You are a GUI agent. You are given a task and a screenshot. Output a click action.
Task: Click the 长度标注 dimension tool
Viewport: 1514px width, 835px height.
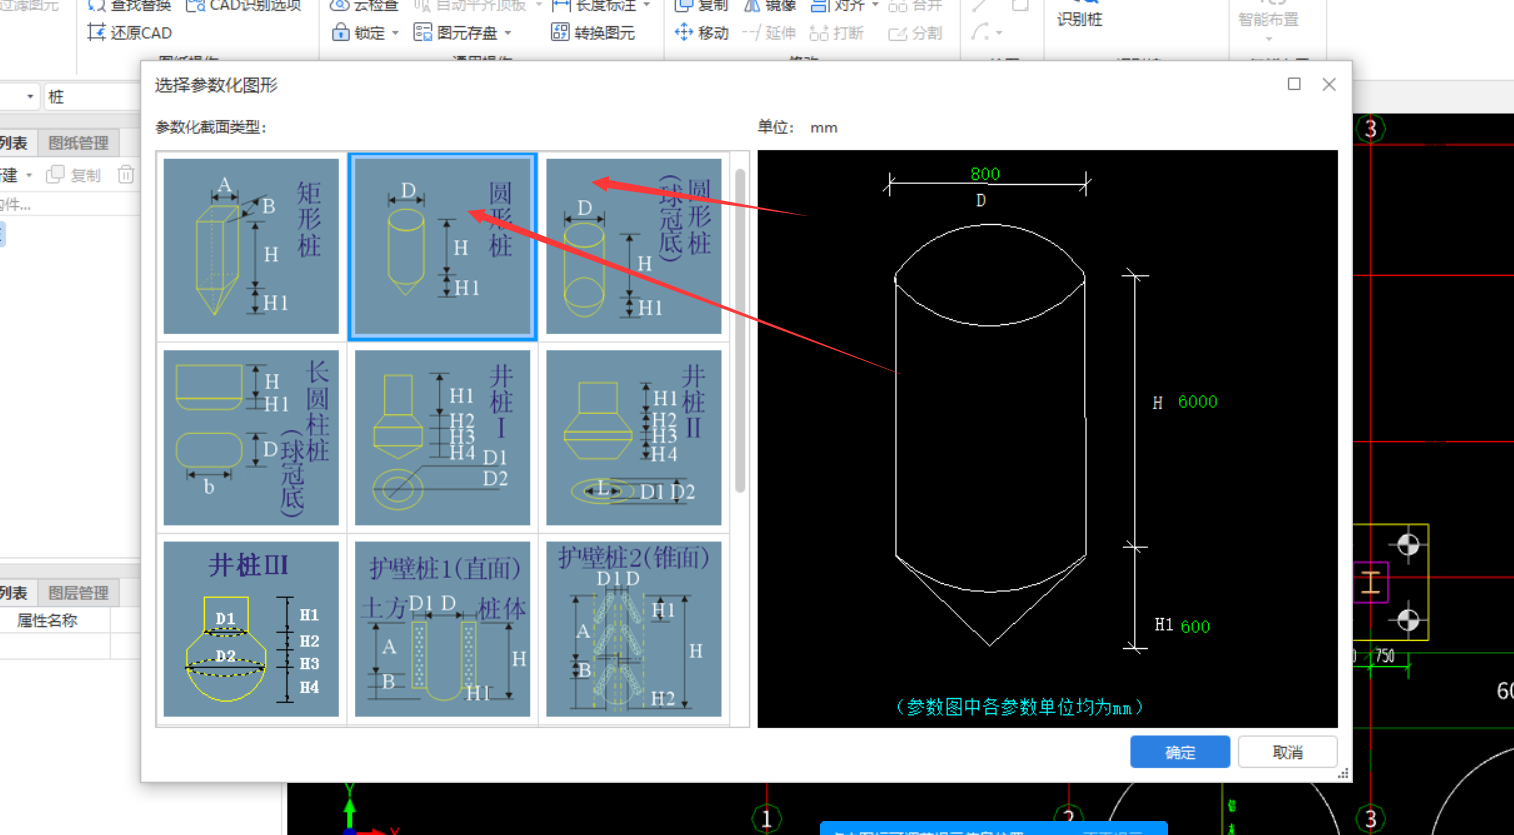tap(594, 5)
